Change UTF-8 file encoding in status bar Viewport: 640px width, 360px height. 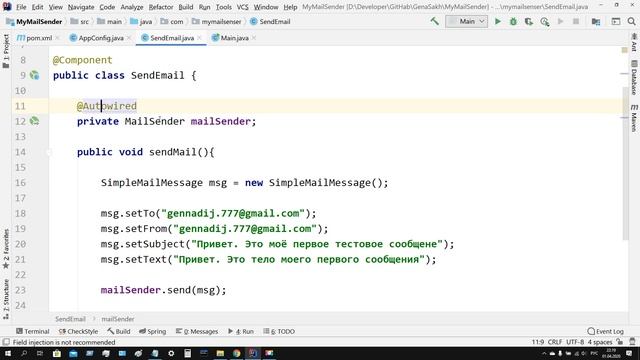[575, 342]
